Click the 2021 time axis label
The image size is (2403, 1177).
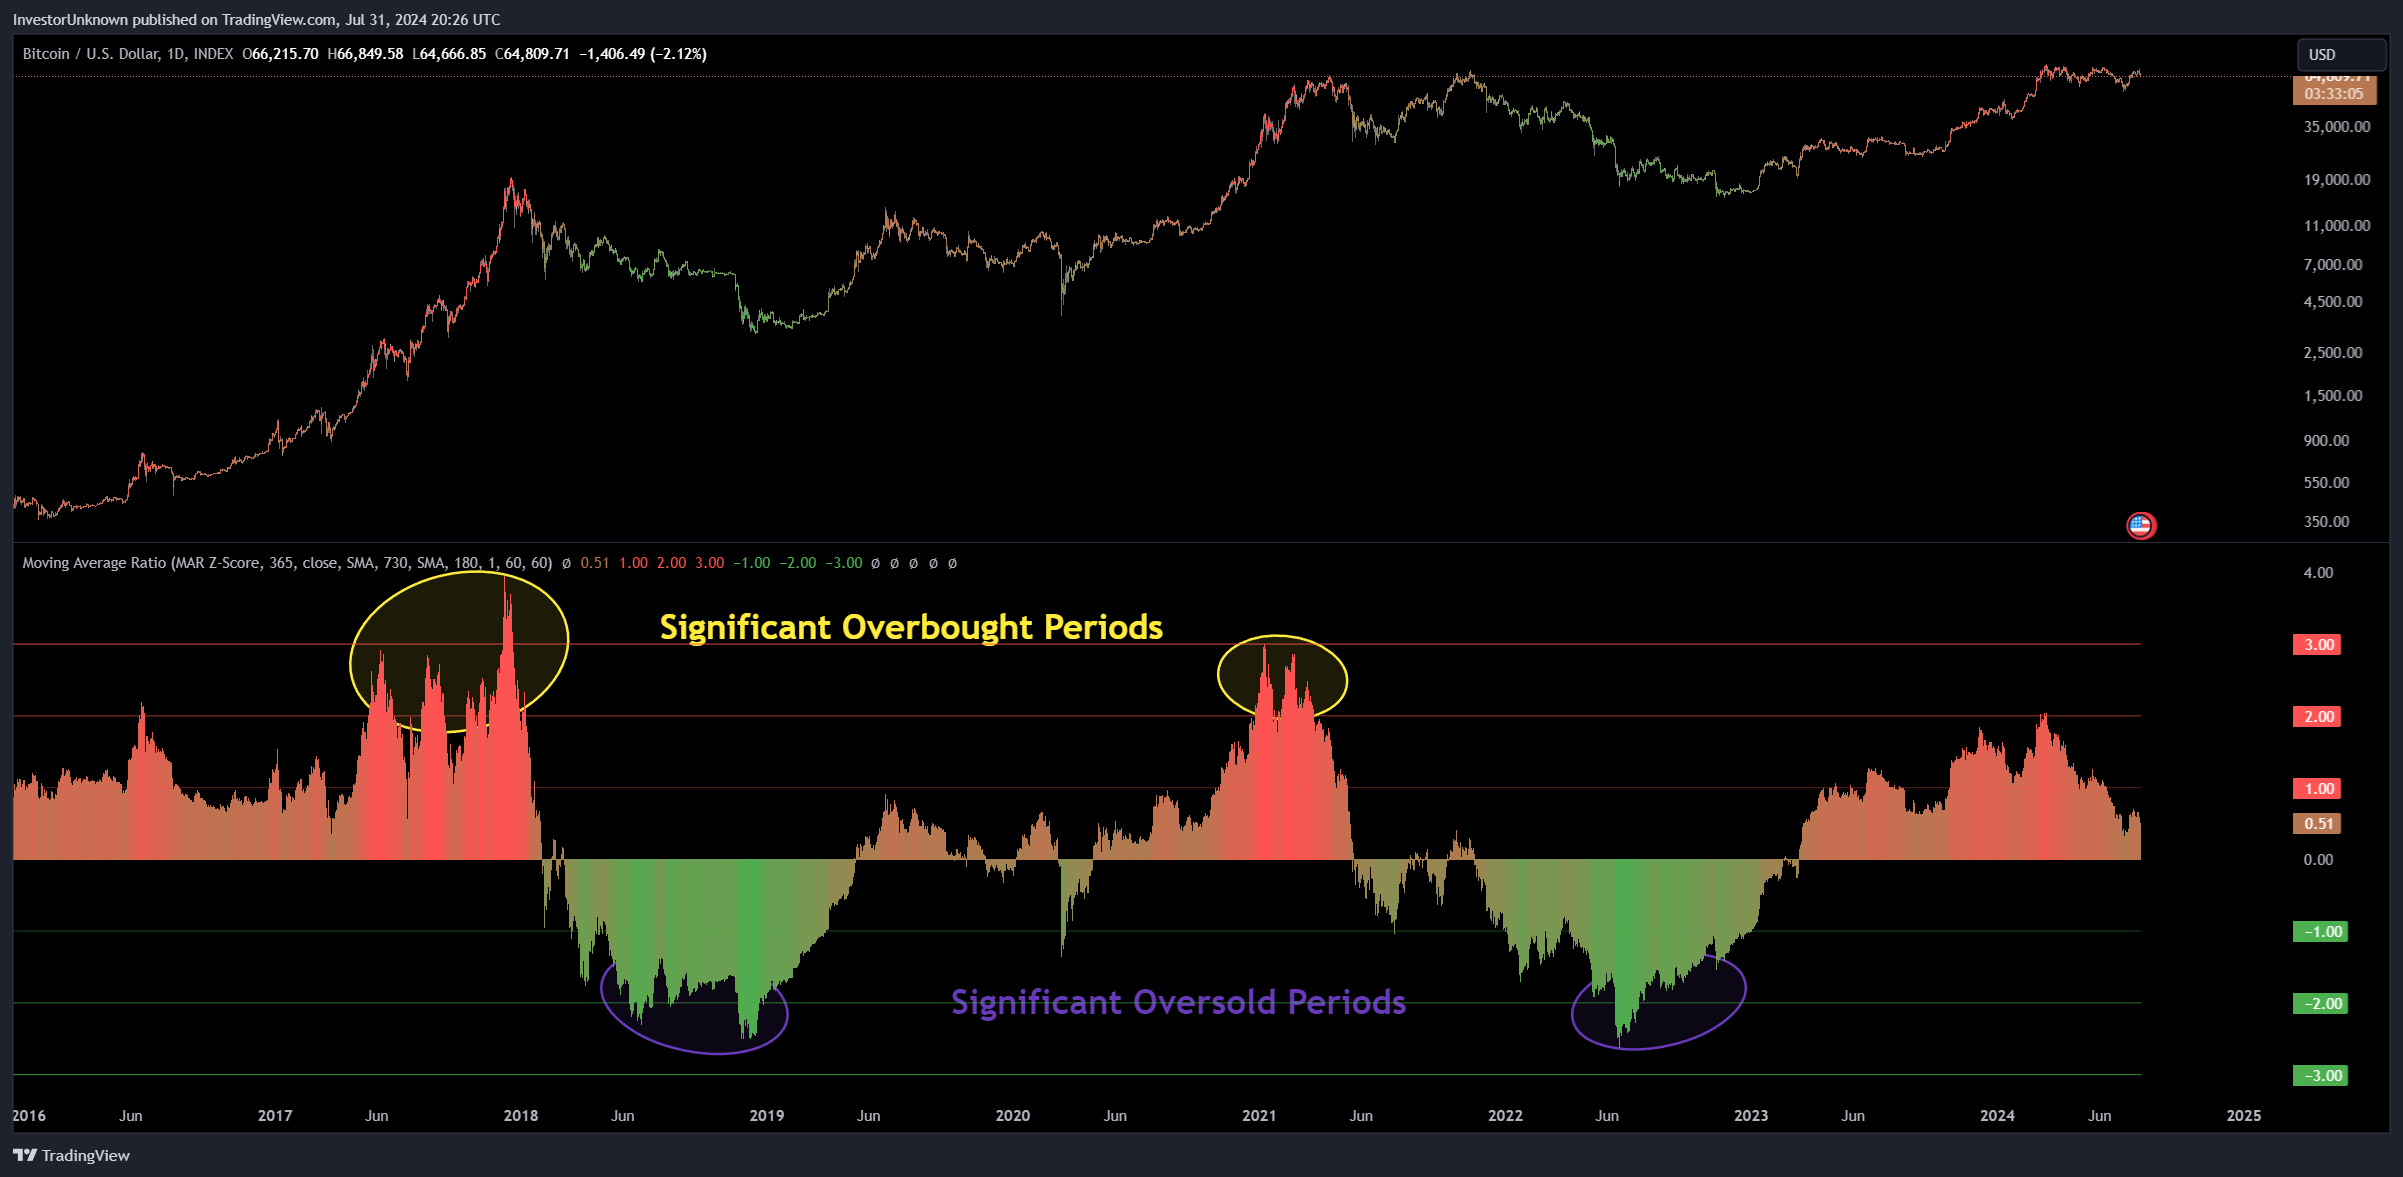pyautogui.click(x=1259, y=1116)
